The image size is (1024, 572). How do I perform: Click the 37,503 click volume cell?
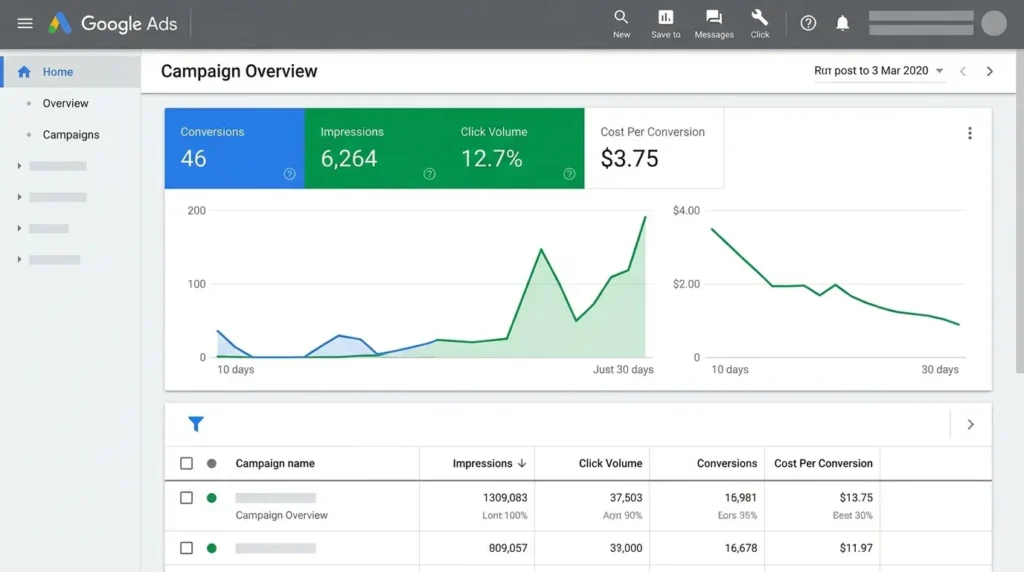click(x=626, y=498)
